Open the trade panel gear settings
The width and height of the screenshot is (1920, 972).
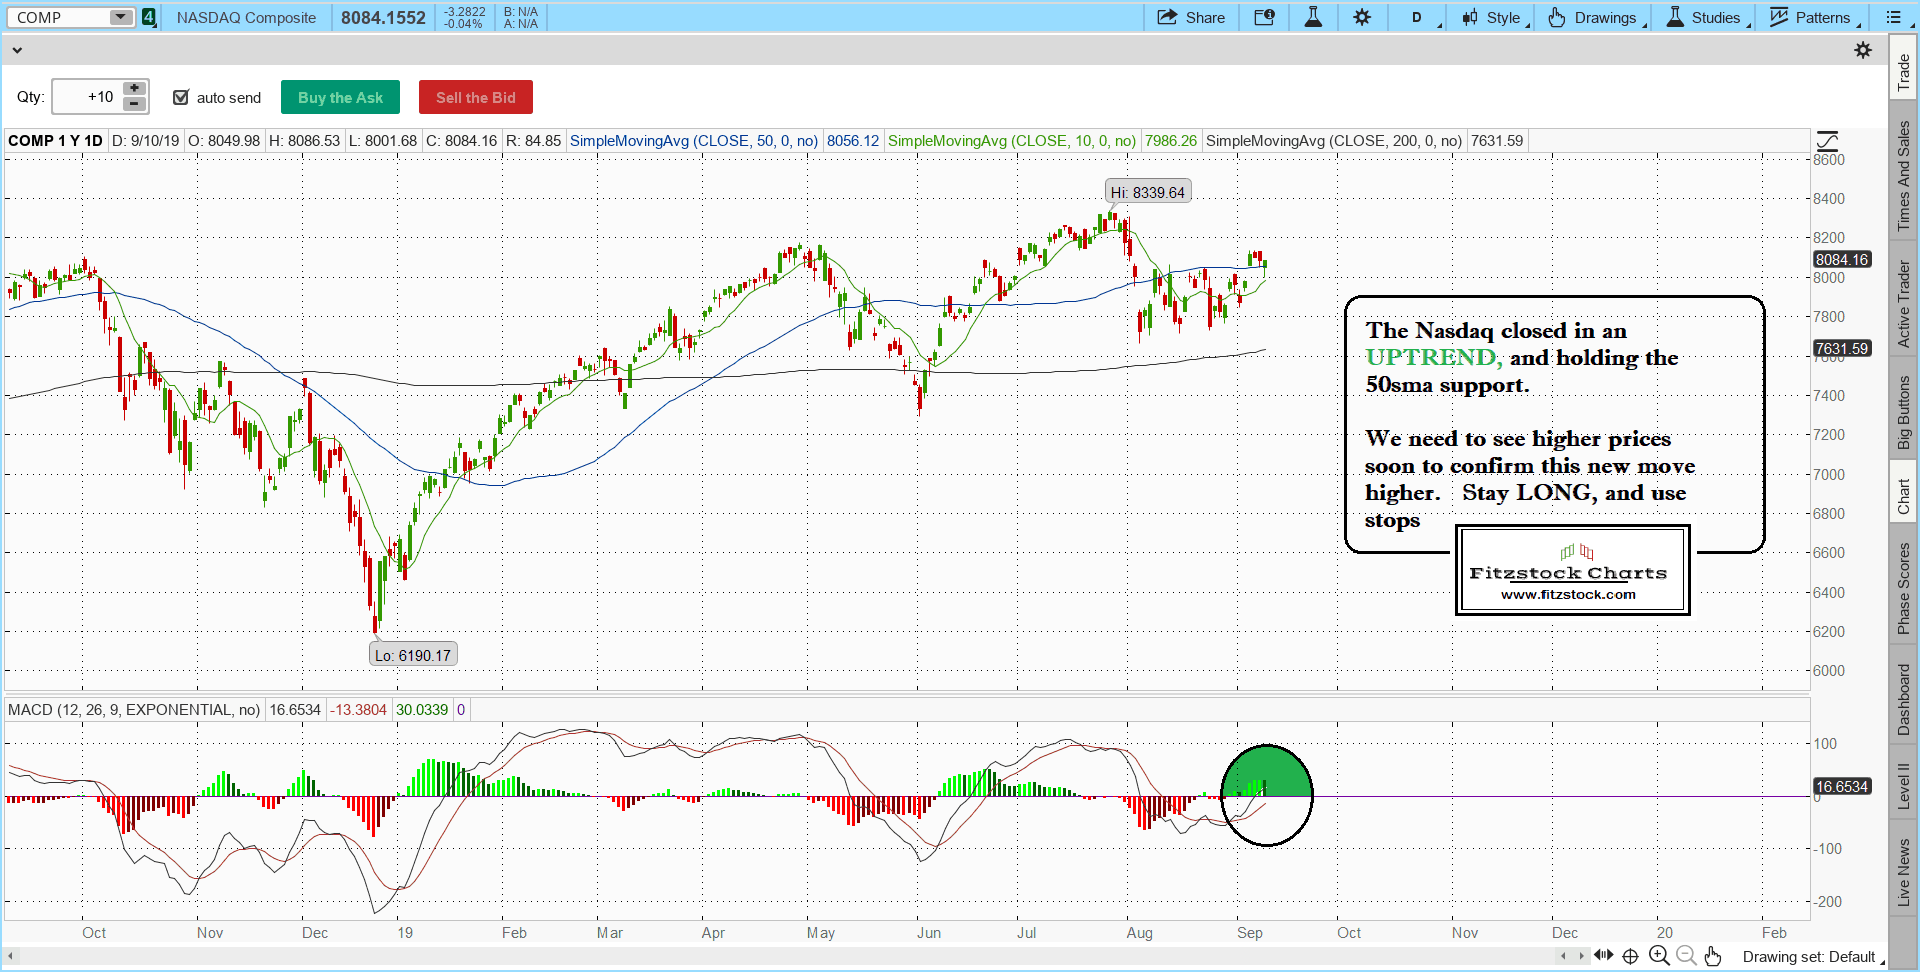(1863, 50)
